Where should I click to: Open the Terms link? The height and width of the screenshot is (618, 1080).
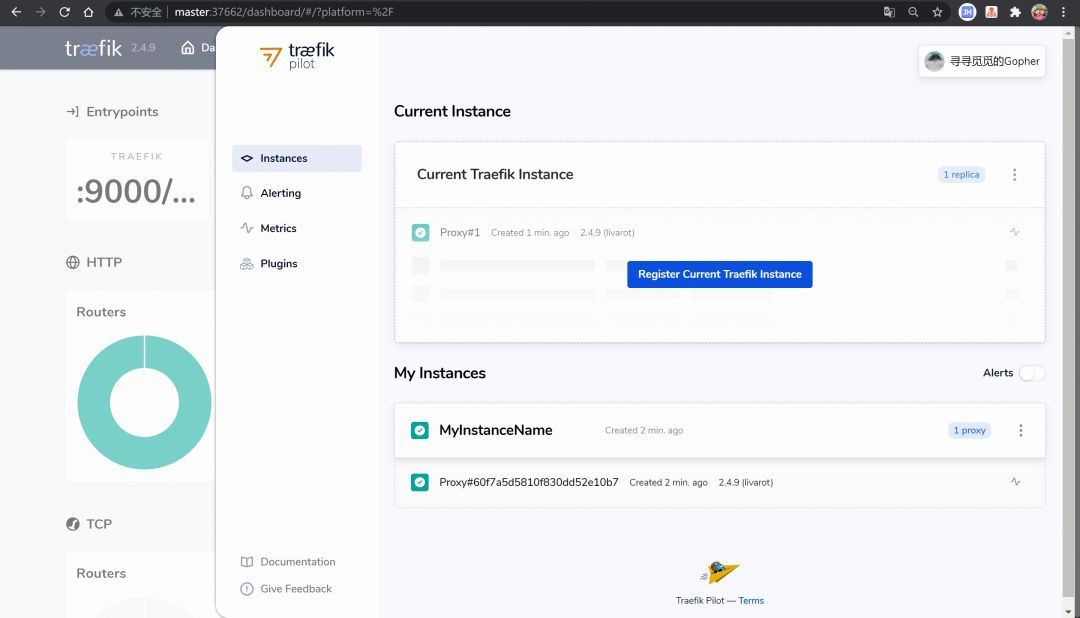[751, 601]
